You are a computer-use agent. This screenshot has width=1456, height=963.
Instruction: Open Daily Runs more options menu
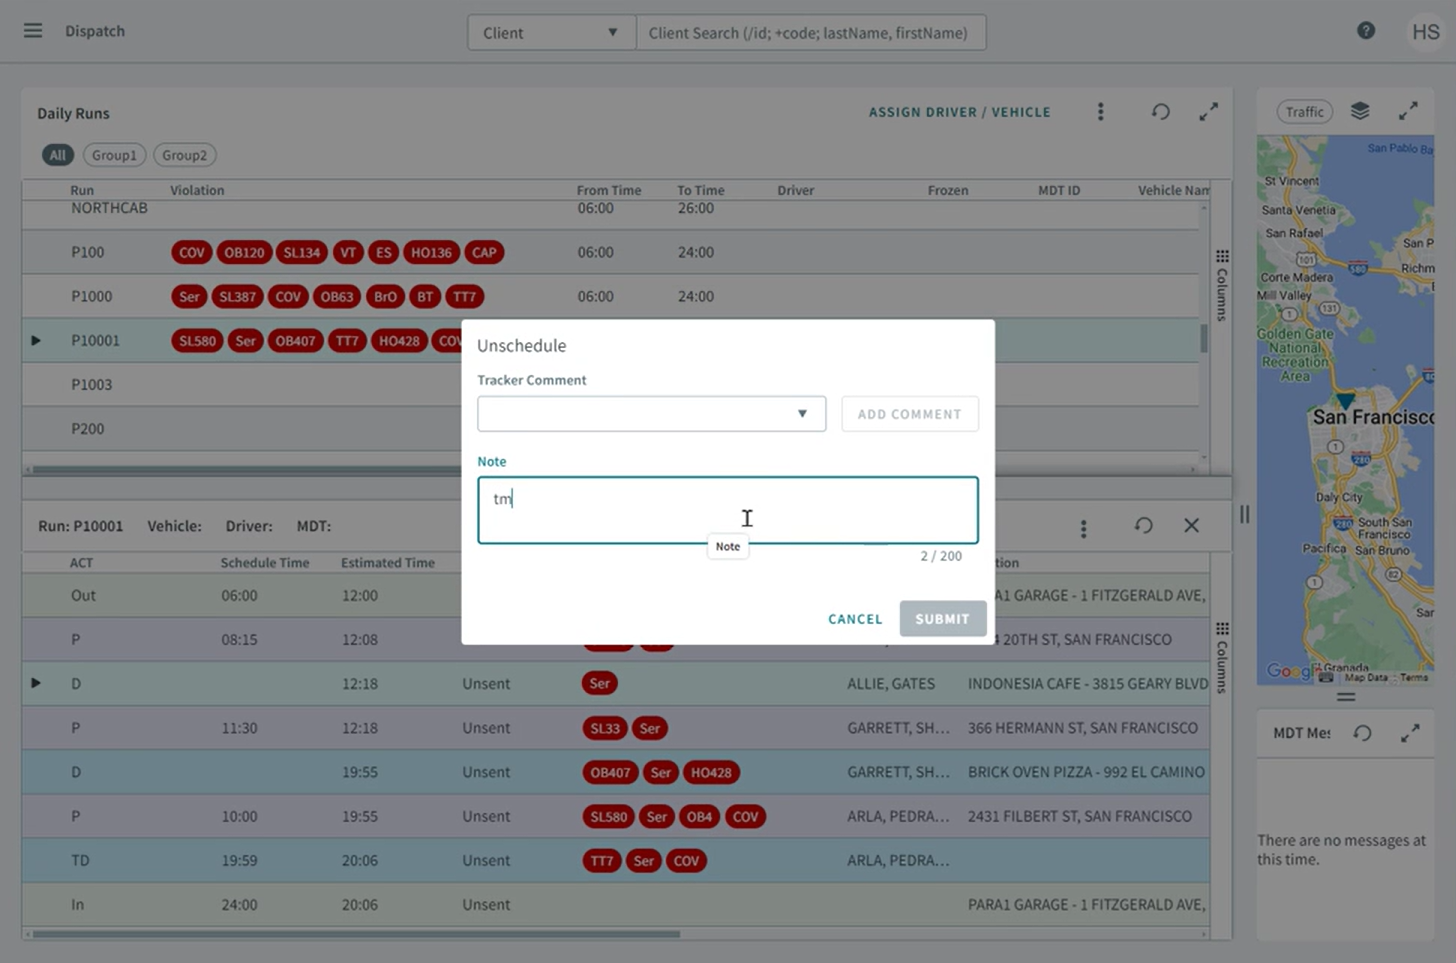1100,112
